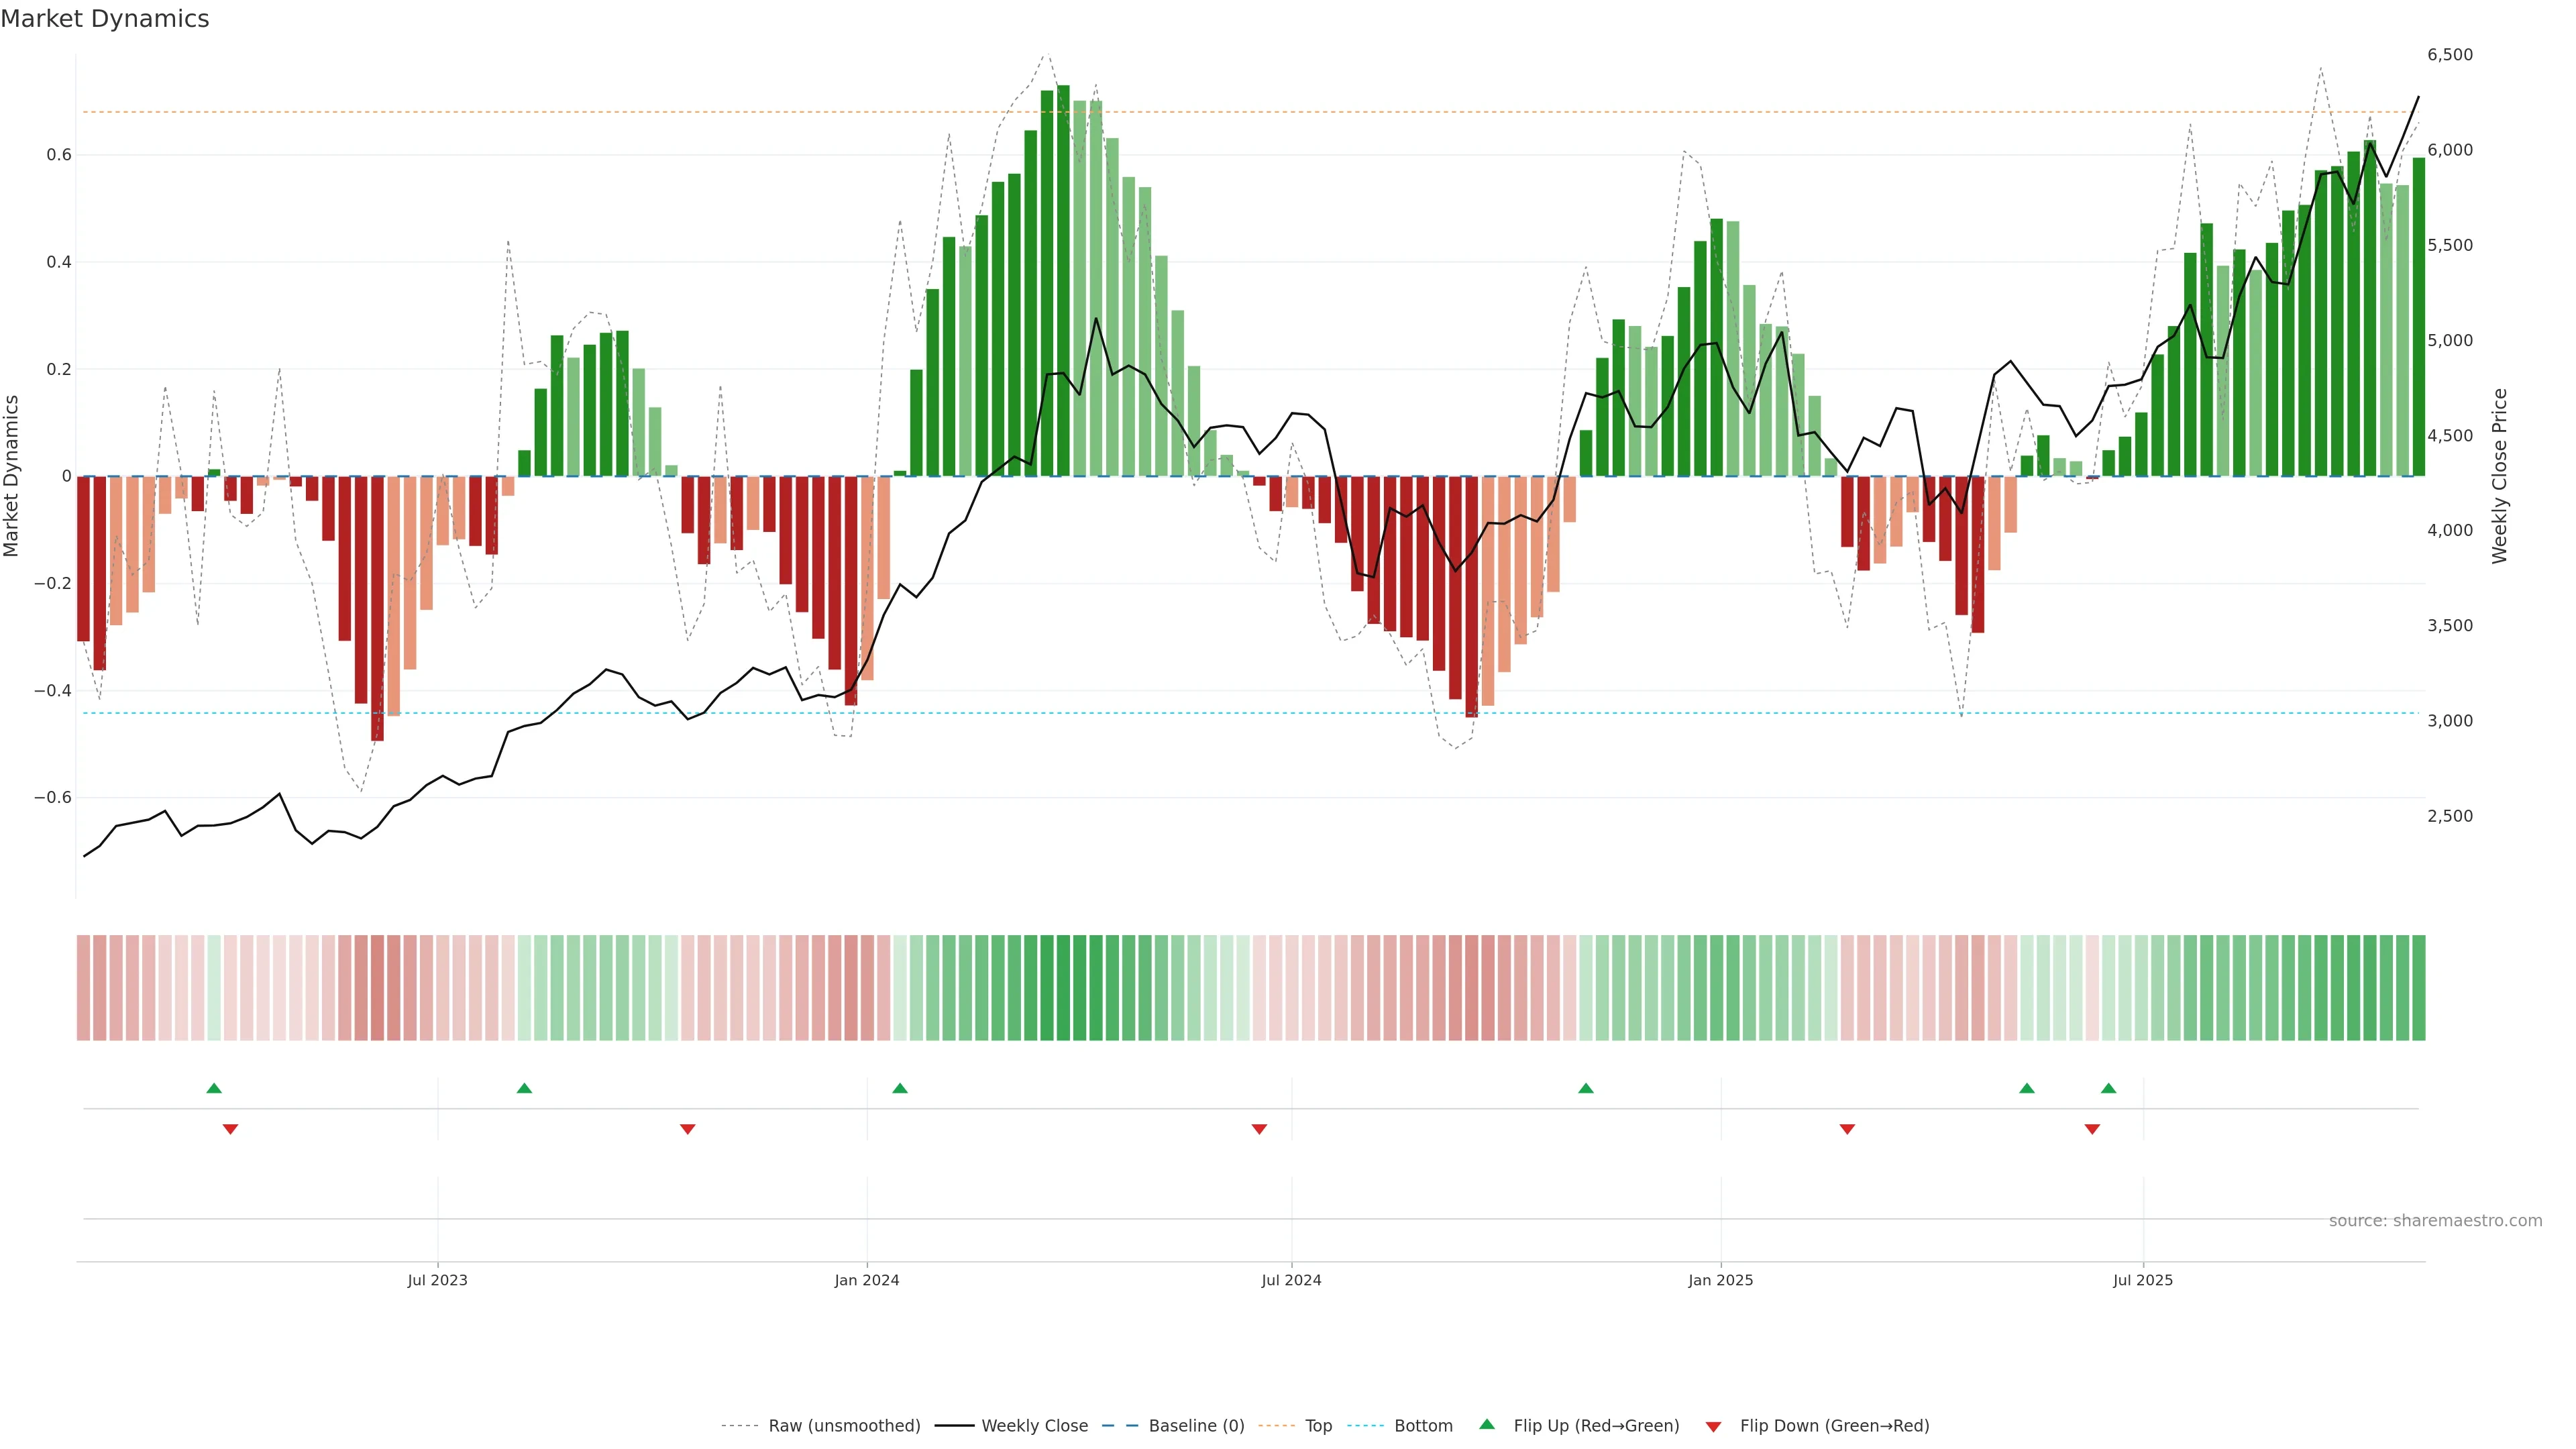The height and width of the screenshot is (1449, 2576).
Task: Click the green flip-up triangle after Jul 2023
Action: pyautogui.click(x=524, y=1088)
